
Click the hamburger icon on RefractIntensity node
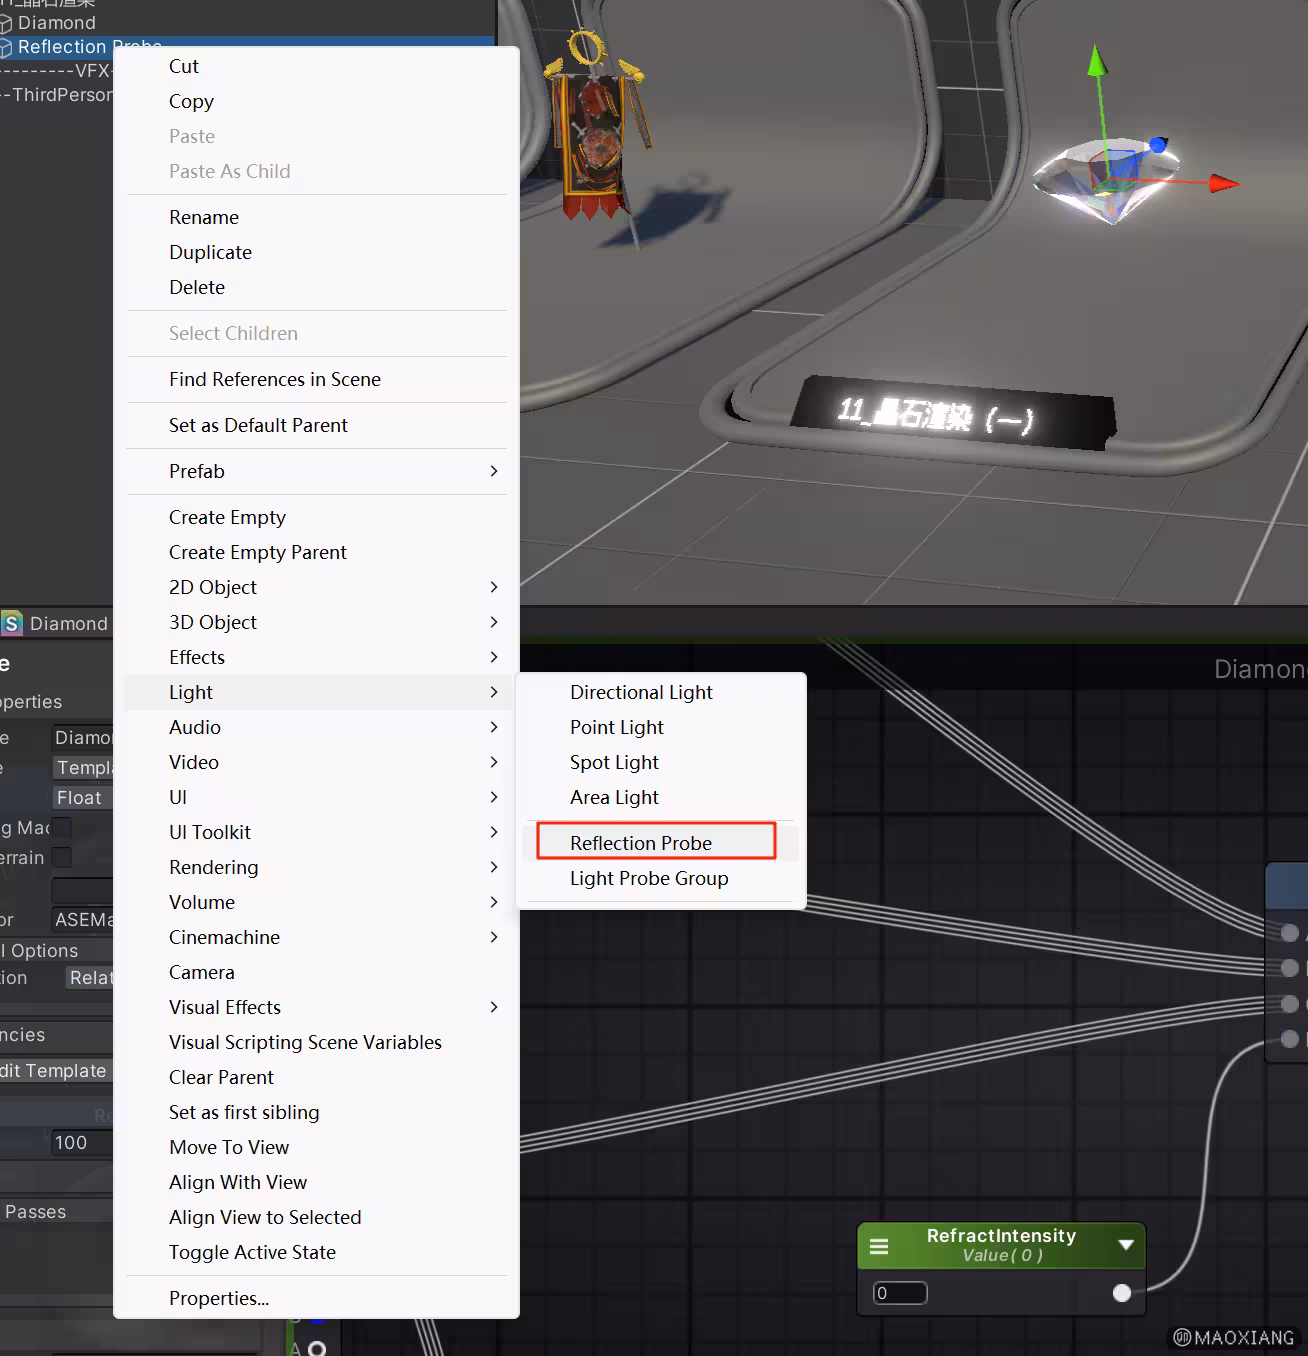pos(879,1246)
